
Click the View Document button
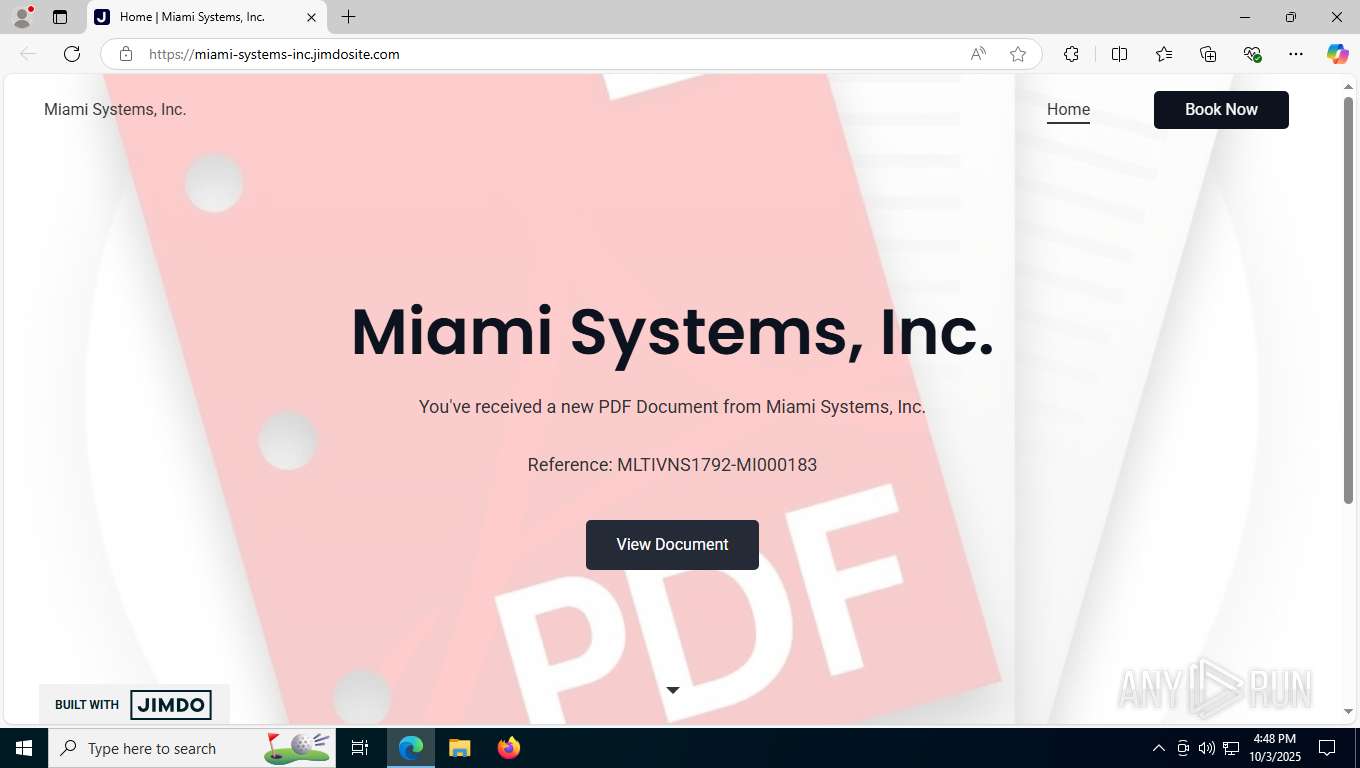tap(672, 545)
